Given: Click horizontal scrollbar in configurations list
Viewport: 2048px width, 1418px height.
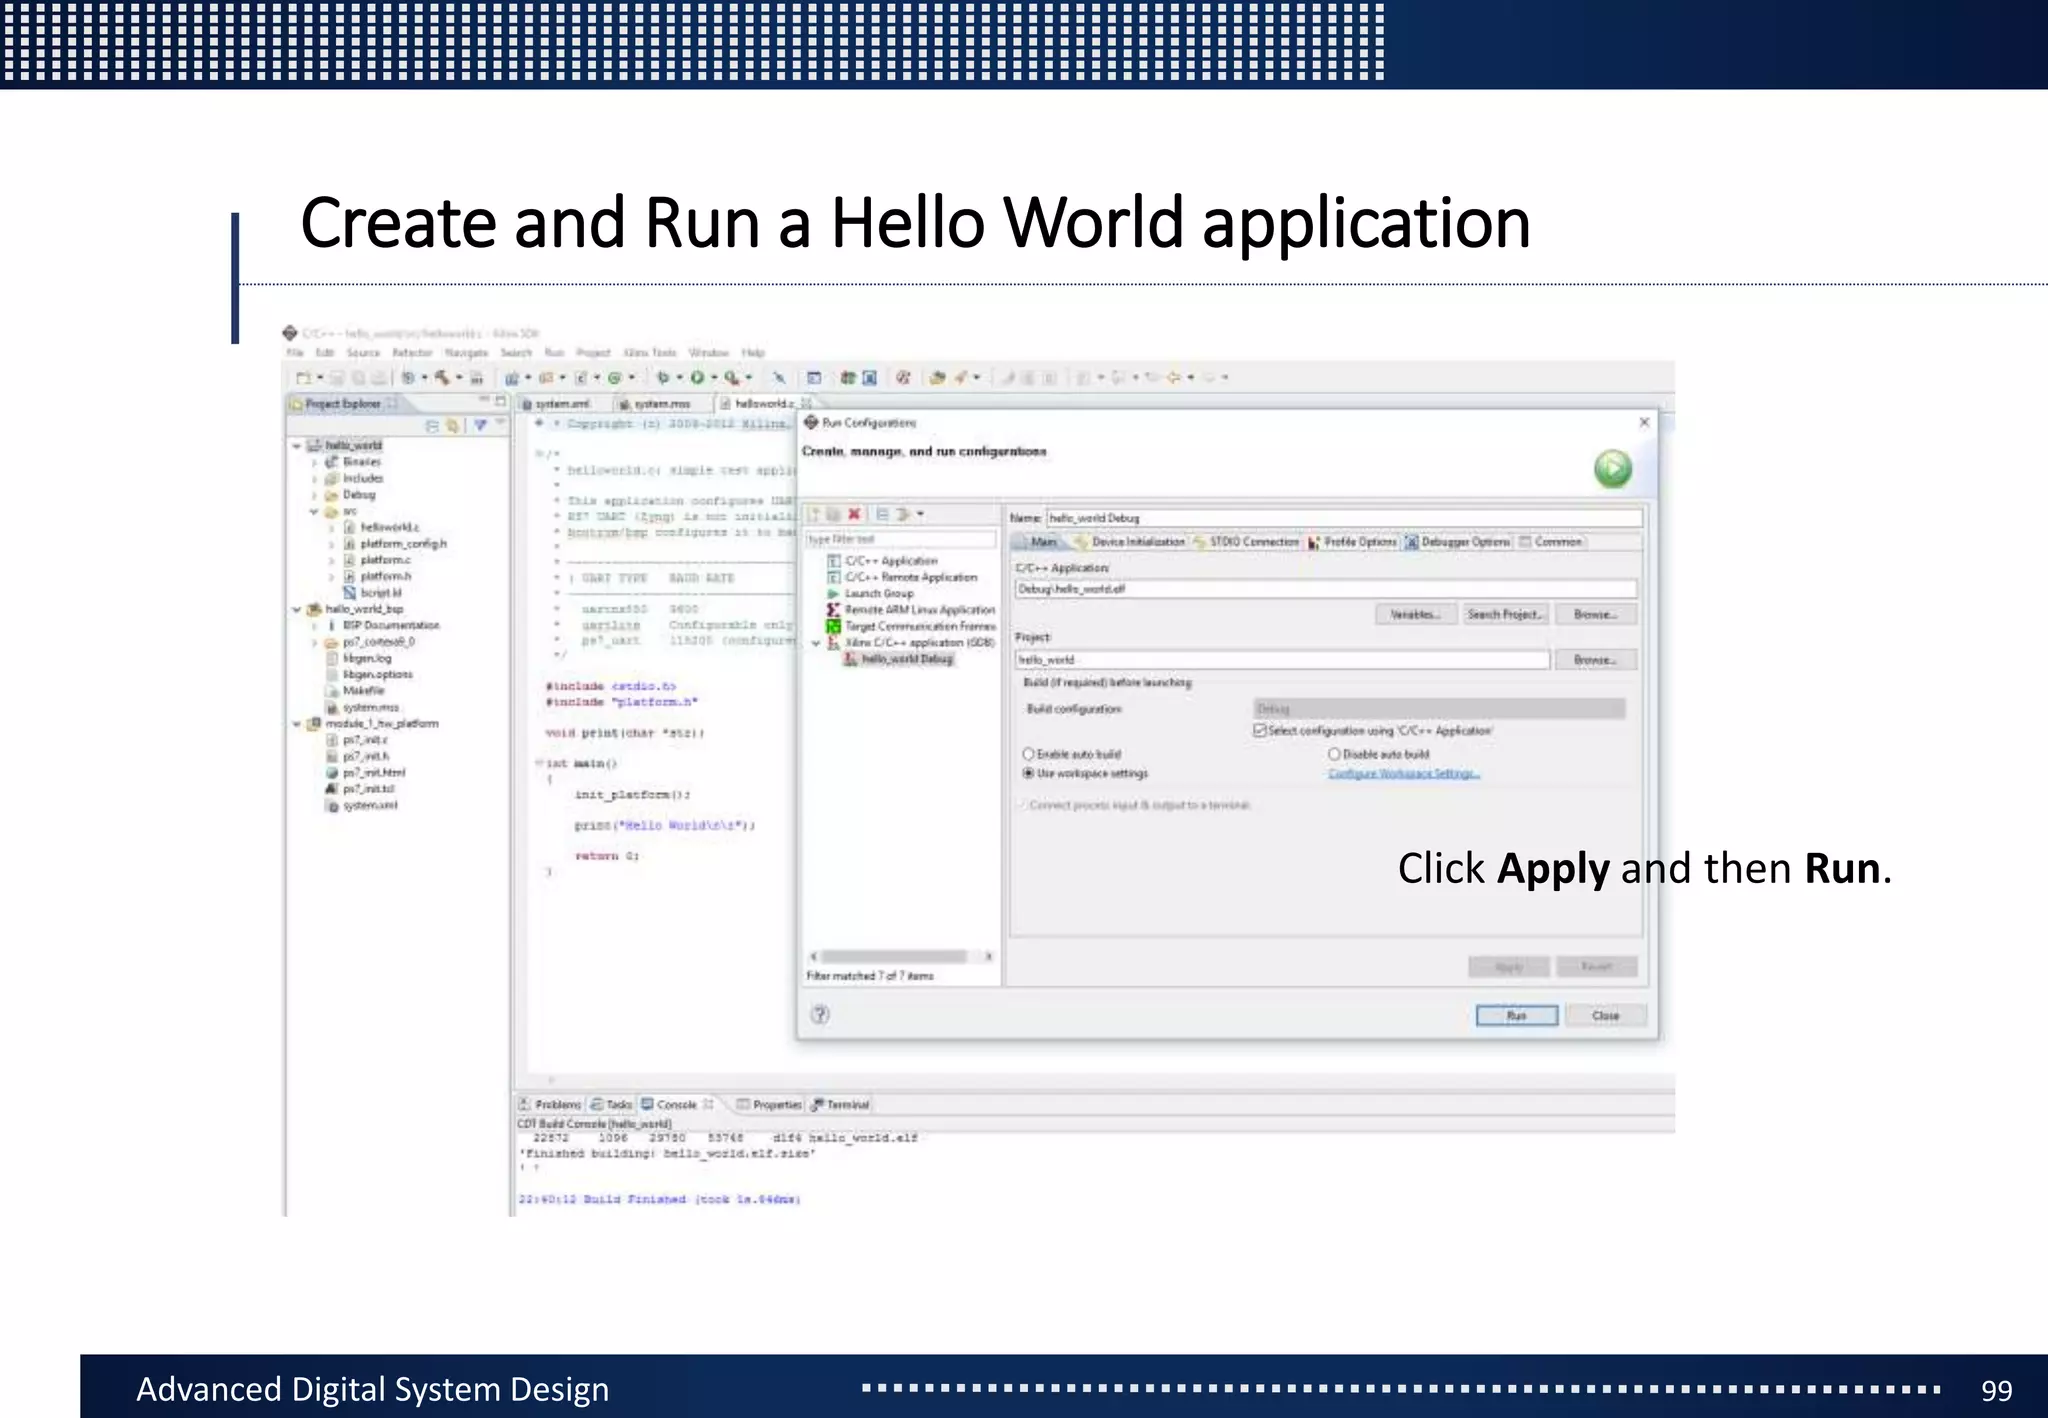Looking at the screenshot, I should pos(893,957).
